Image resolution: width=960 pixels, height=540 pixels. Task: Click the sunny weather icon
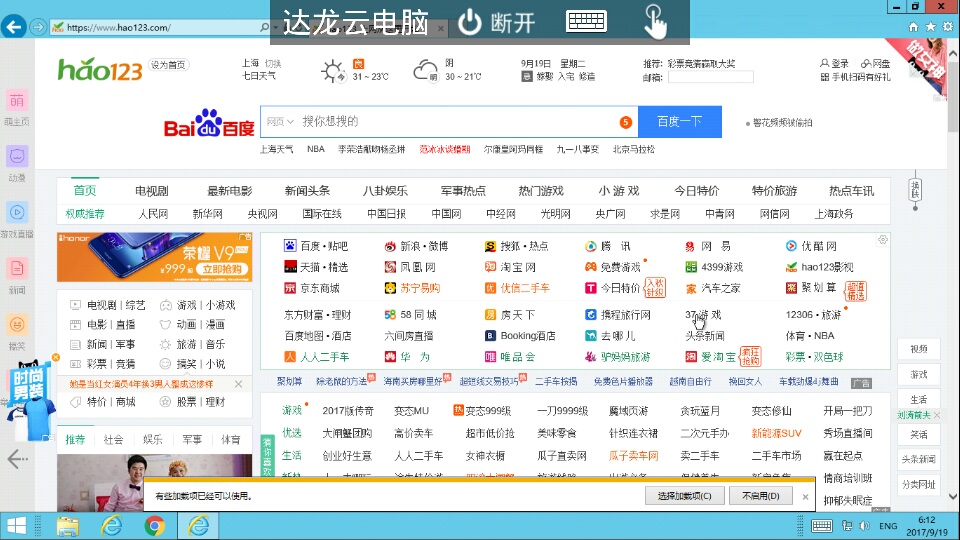pyautogui.click(x=333, y=71)
